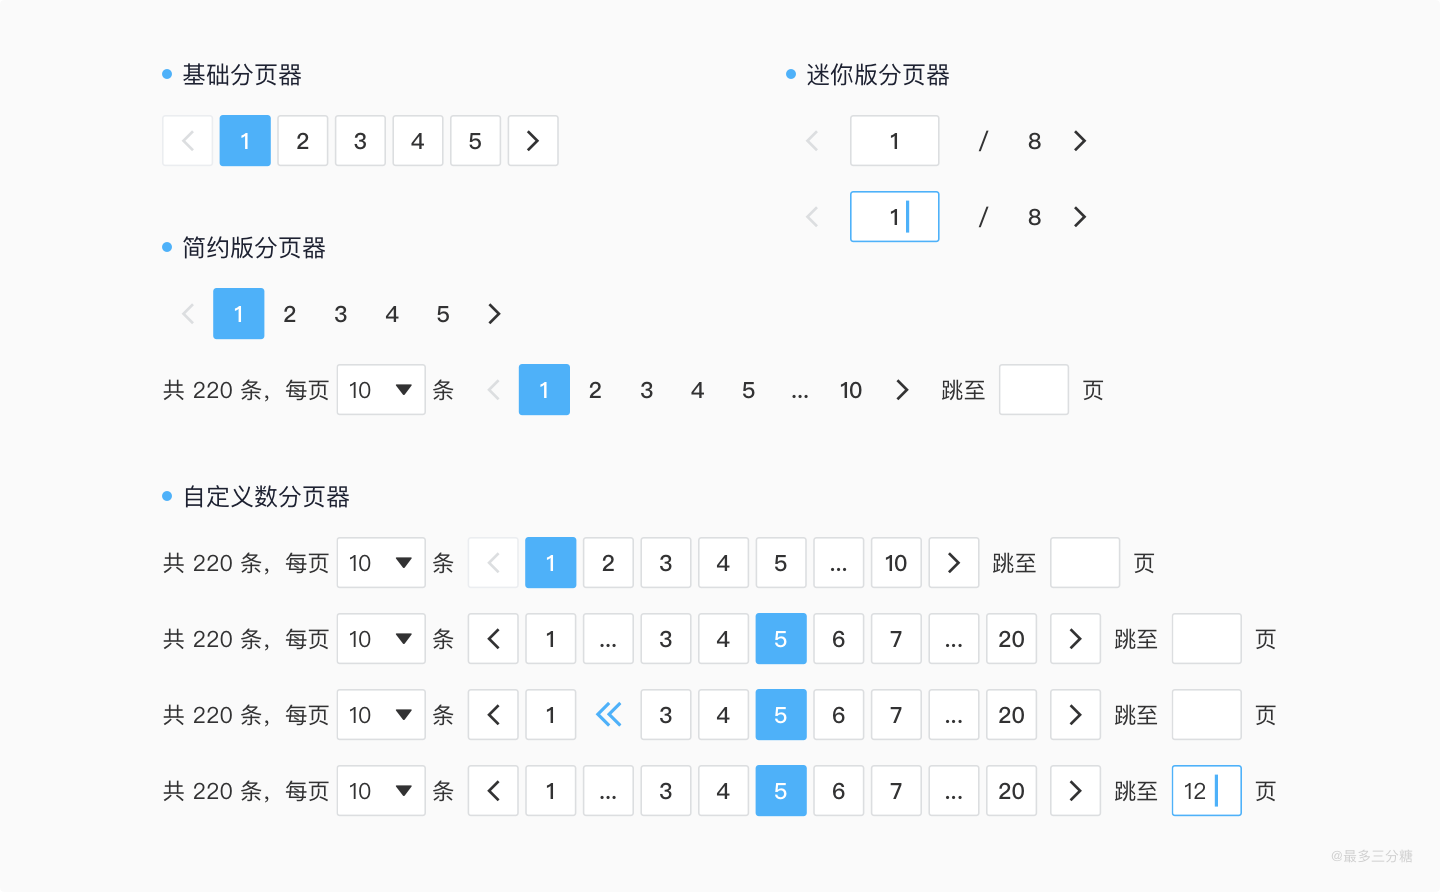Click the double-left arrow jump-back icon
Screen dimensions: 1440x892
pos(608,715)
